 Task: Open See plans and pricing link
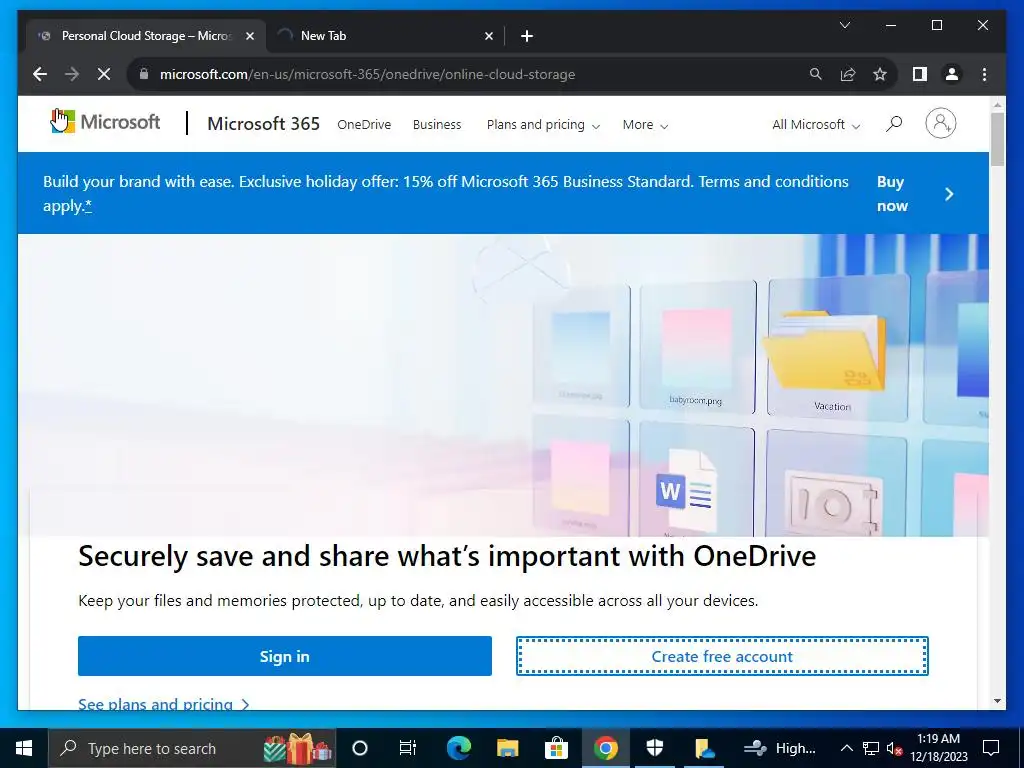(163, 704)
